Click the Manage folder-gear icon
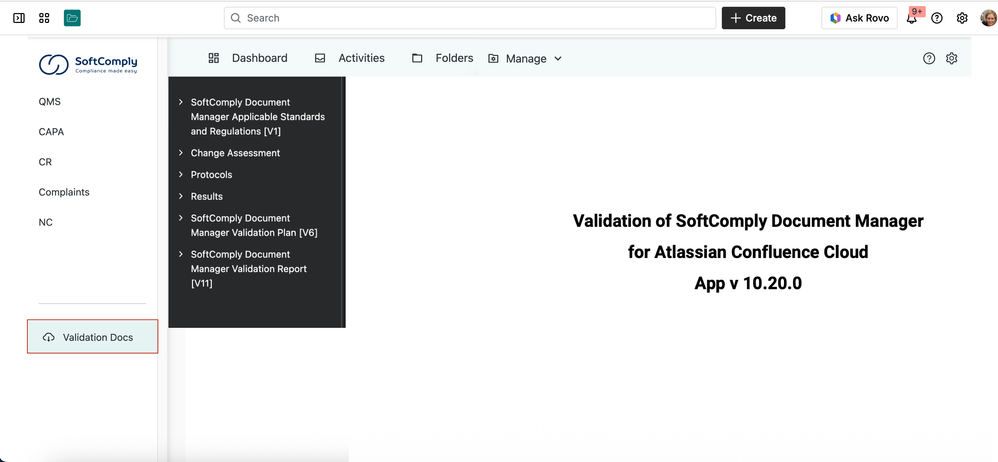 tap(493, 59)
